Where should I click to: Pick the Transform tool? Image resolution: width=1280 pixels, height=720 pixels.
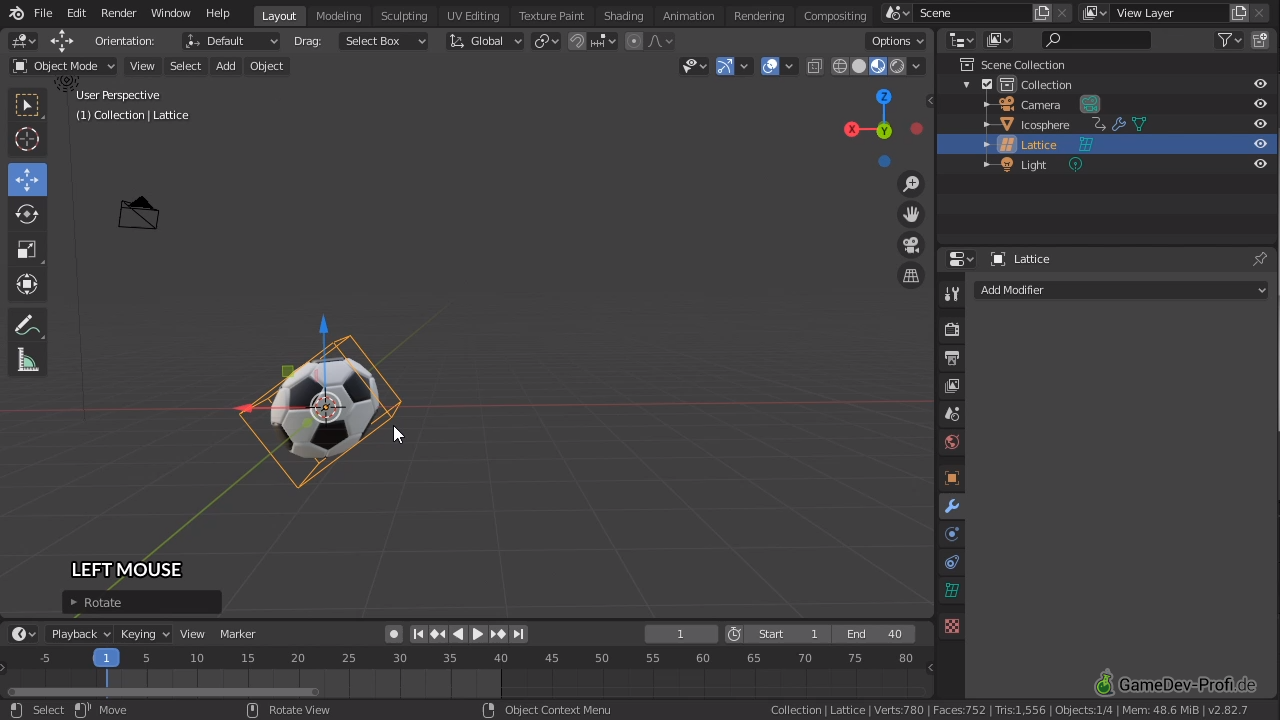pos(27,284)
